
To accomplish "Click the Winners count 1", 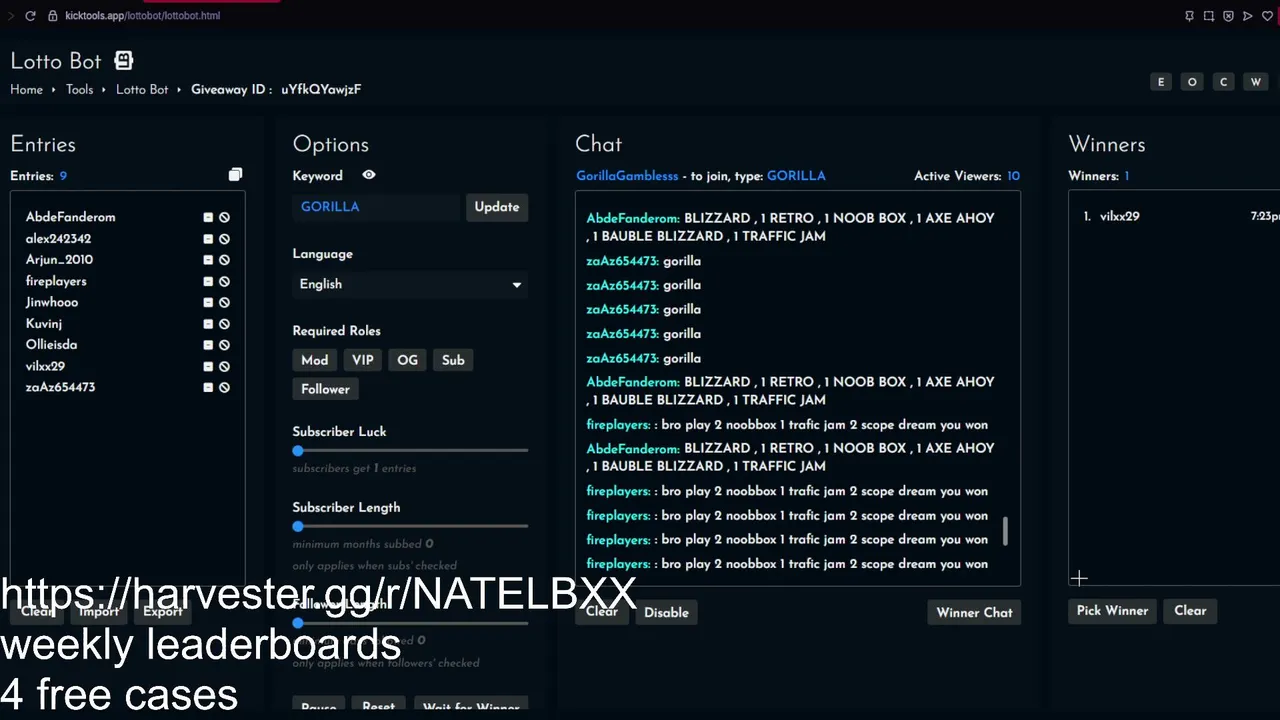I will pyautogui.click(x=1126, y=176).
